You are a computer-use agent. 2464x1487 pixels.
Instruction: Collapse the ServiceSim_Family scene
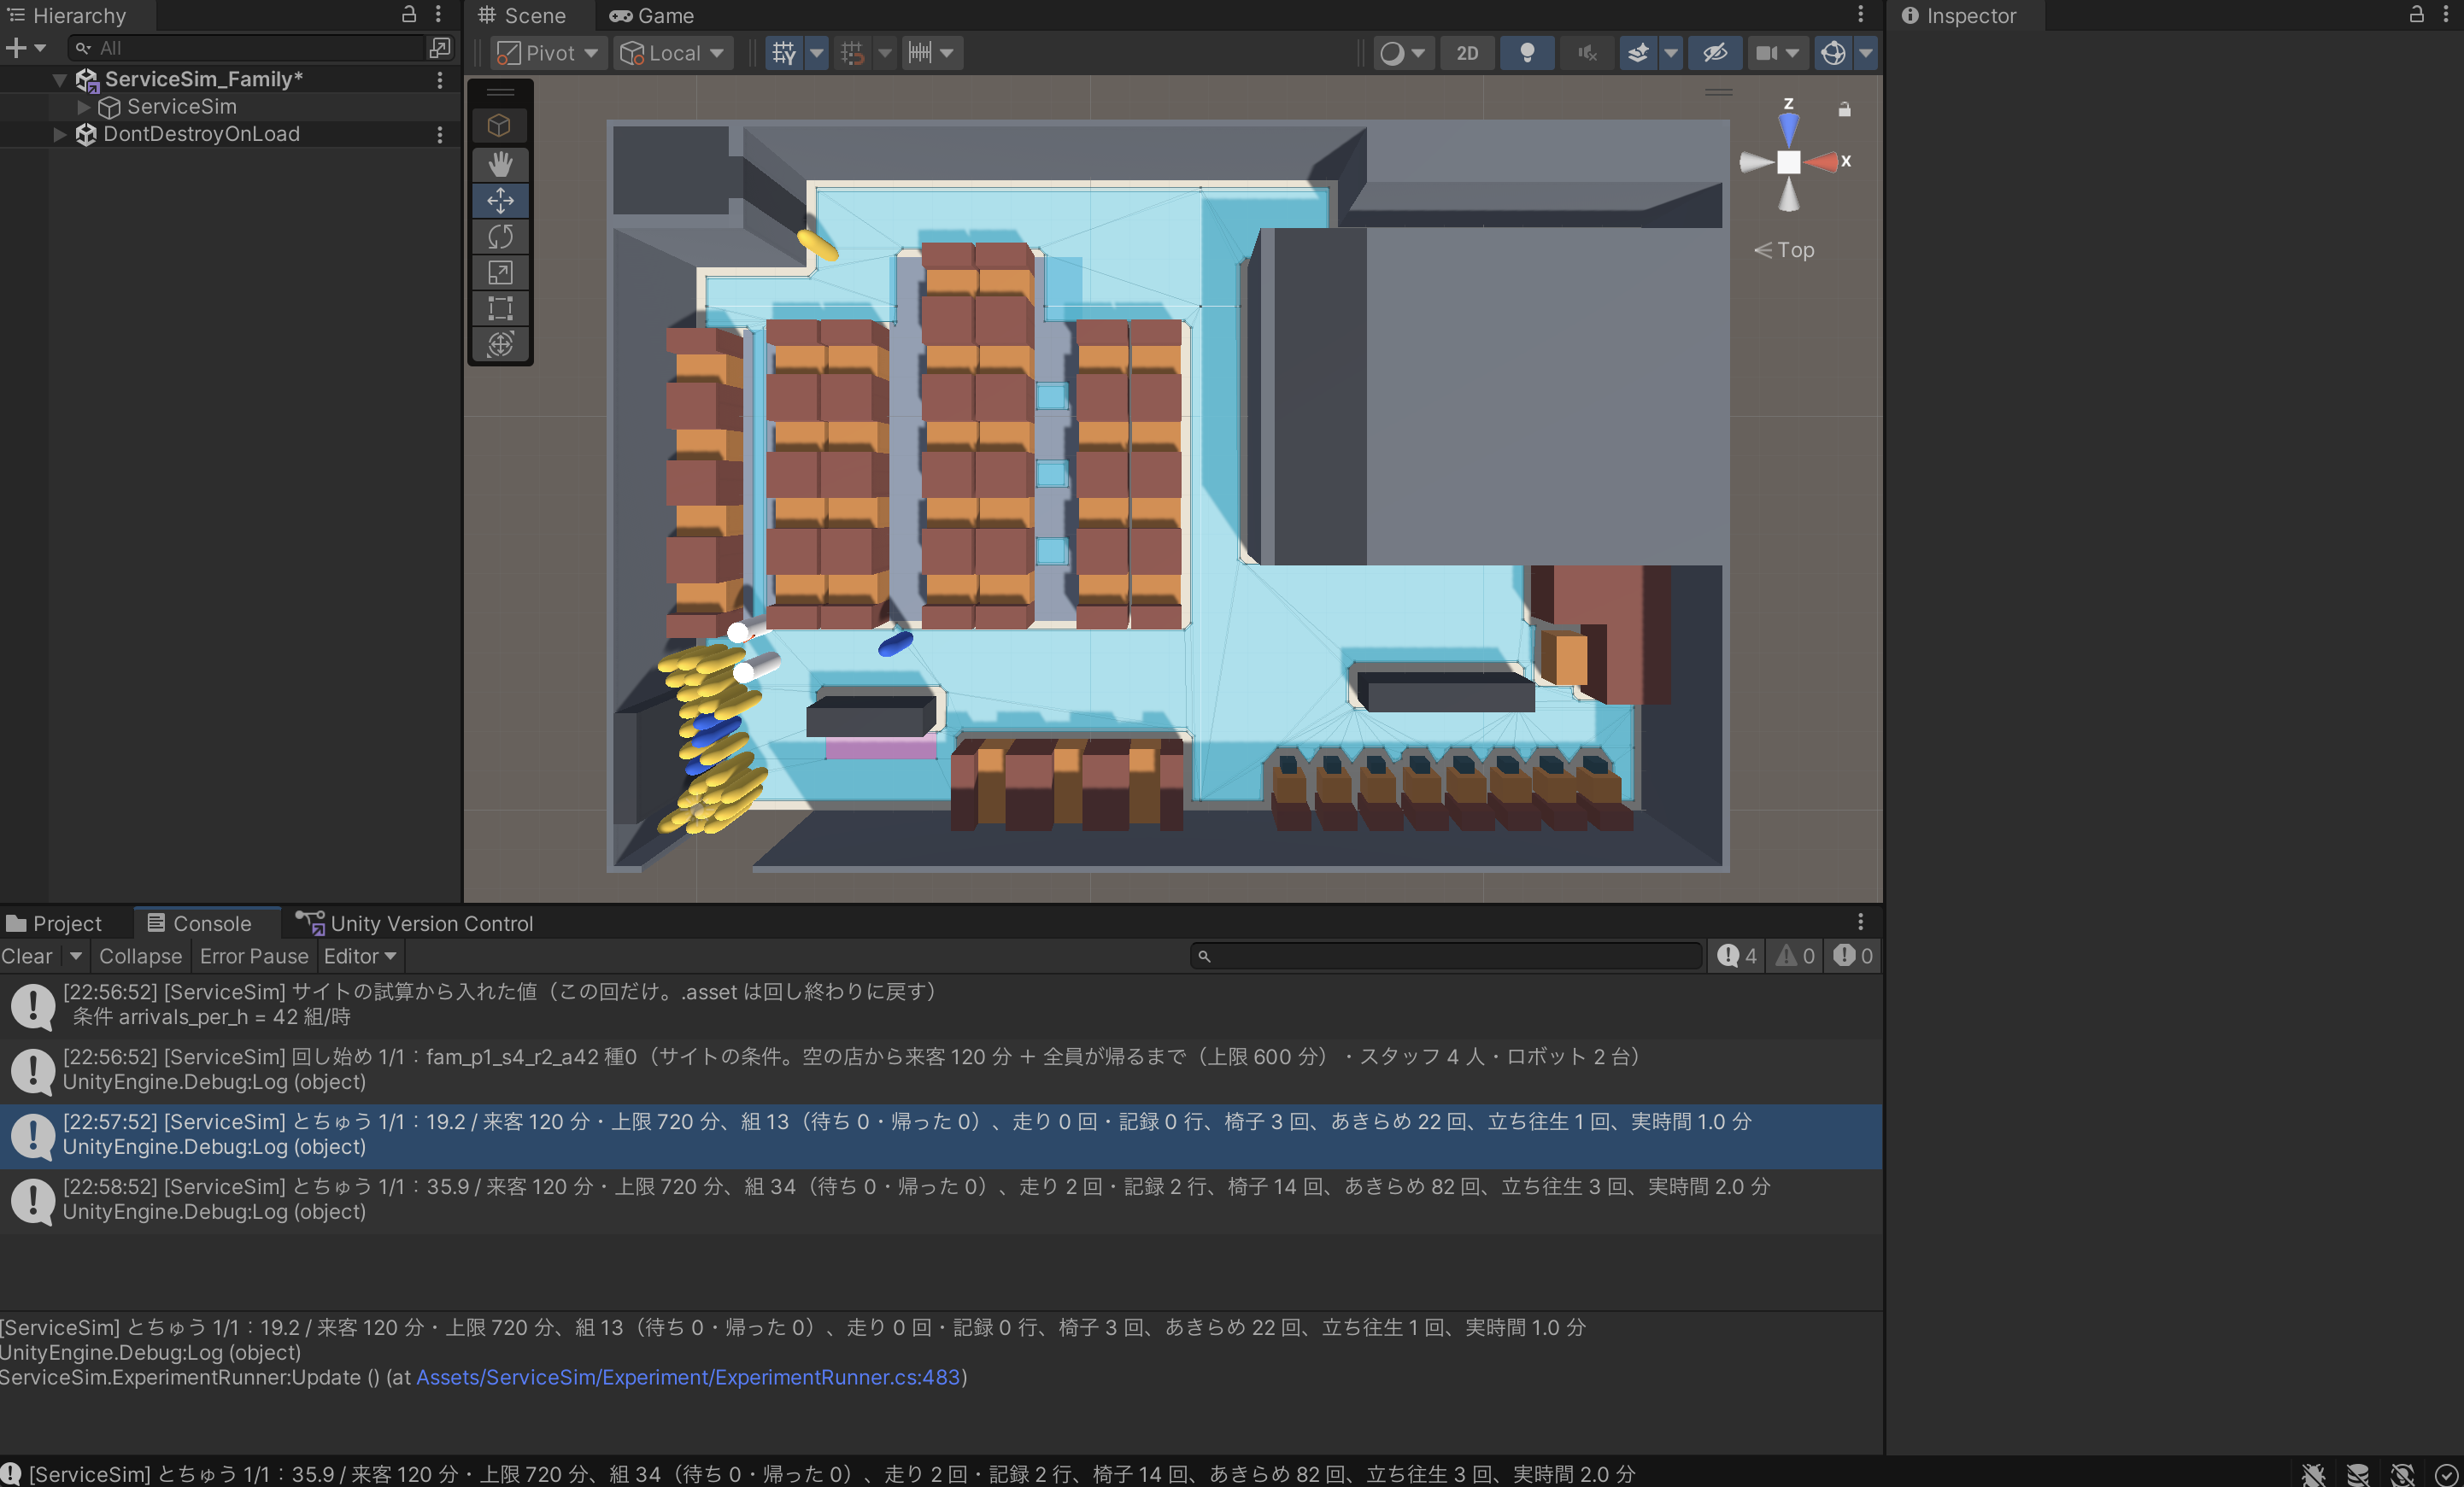[x=59, y=79]
